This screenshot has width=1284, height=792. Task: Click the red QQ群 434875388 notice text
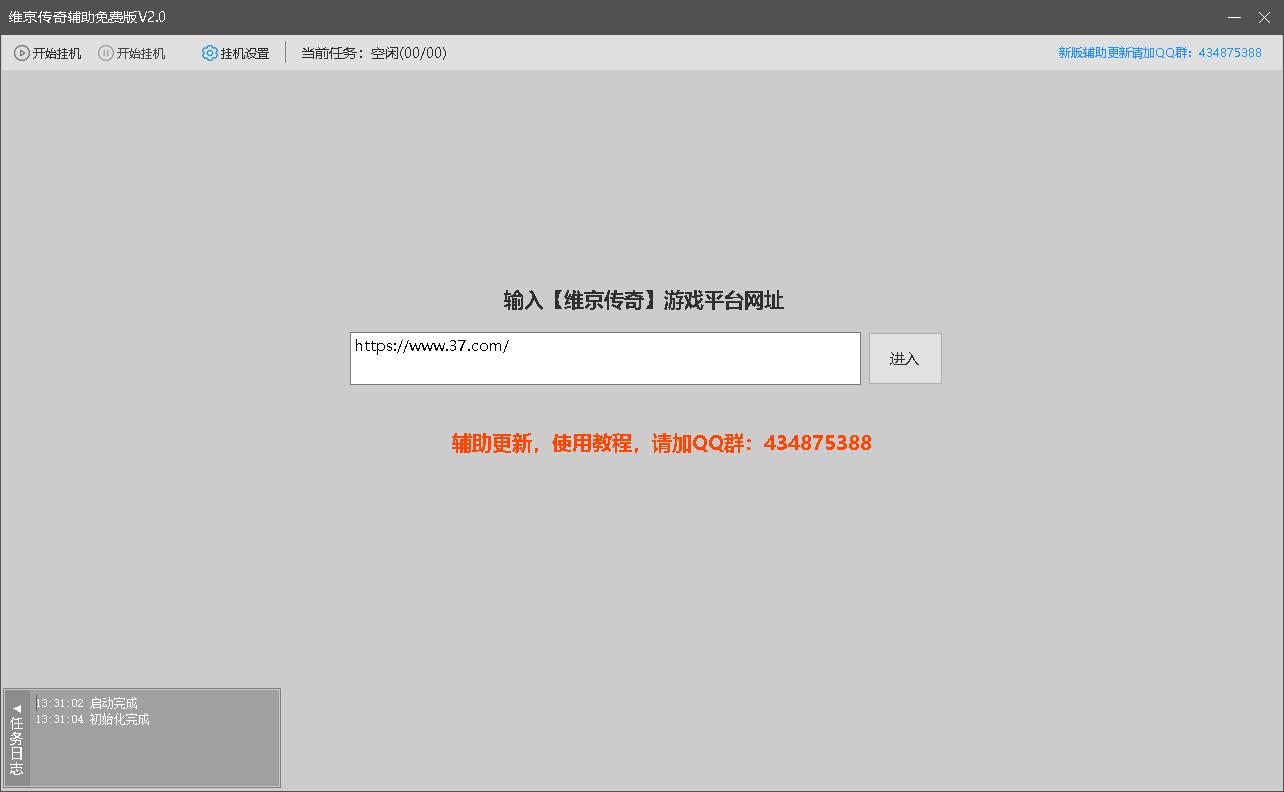click(662, 443)
